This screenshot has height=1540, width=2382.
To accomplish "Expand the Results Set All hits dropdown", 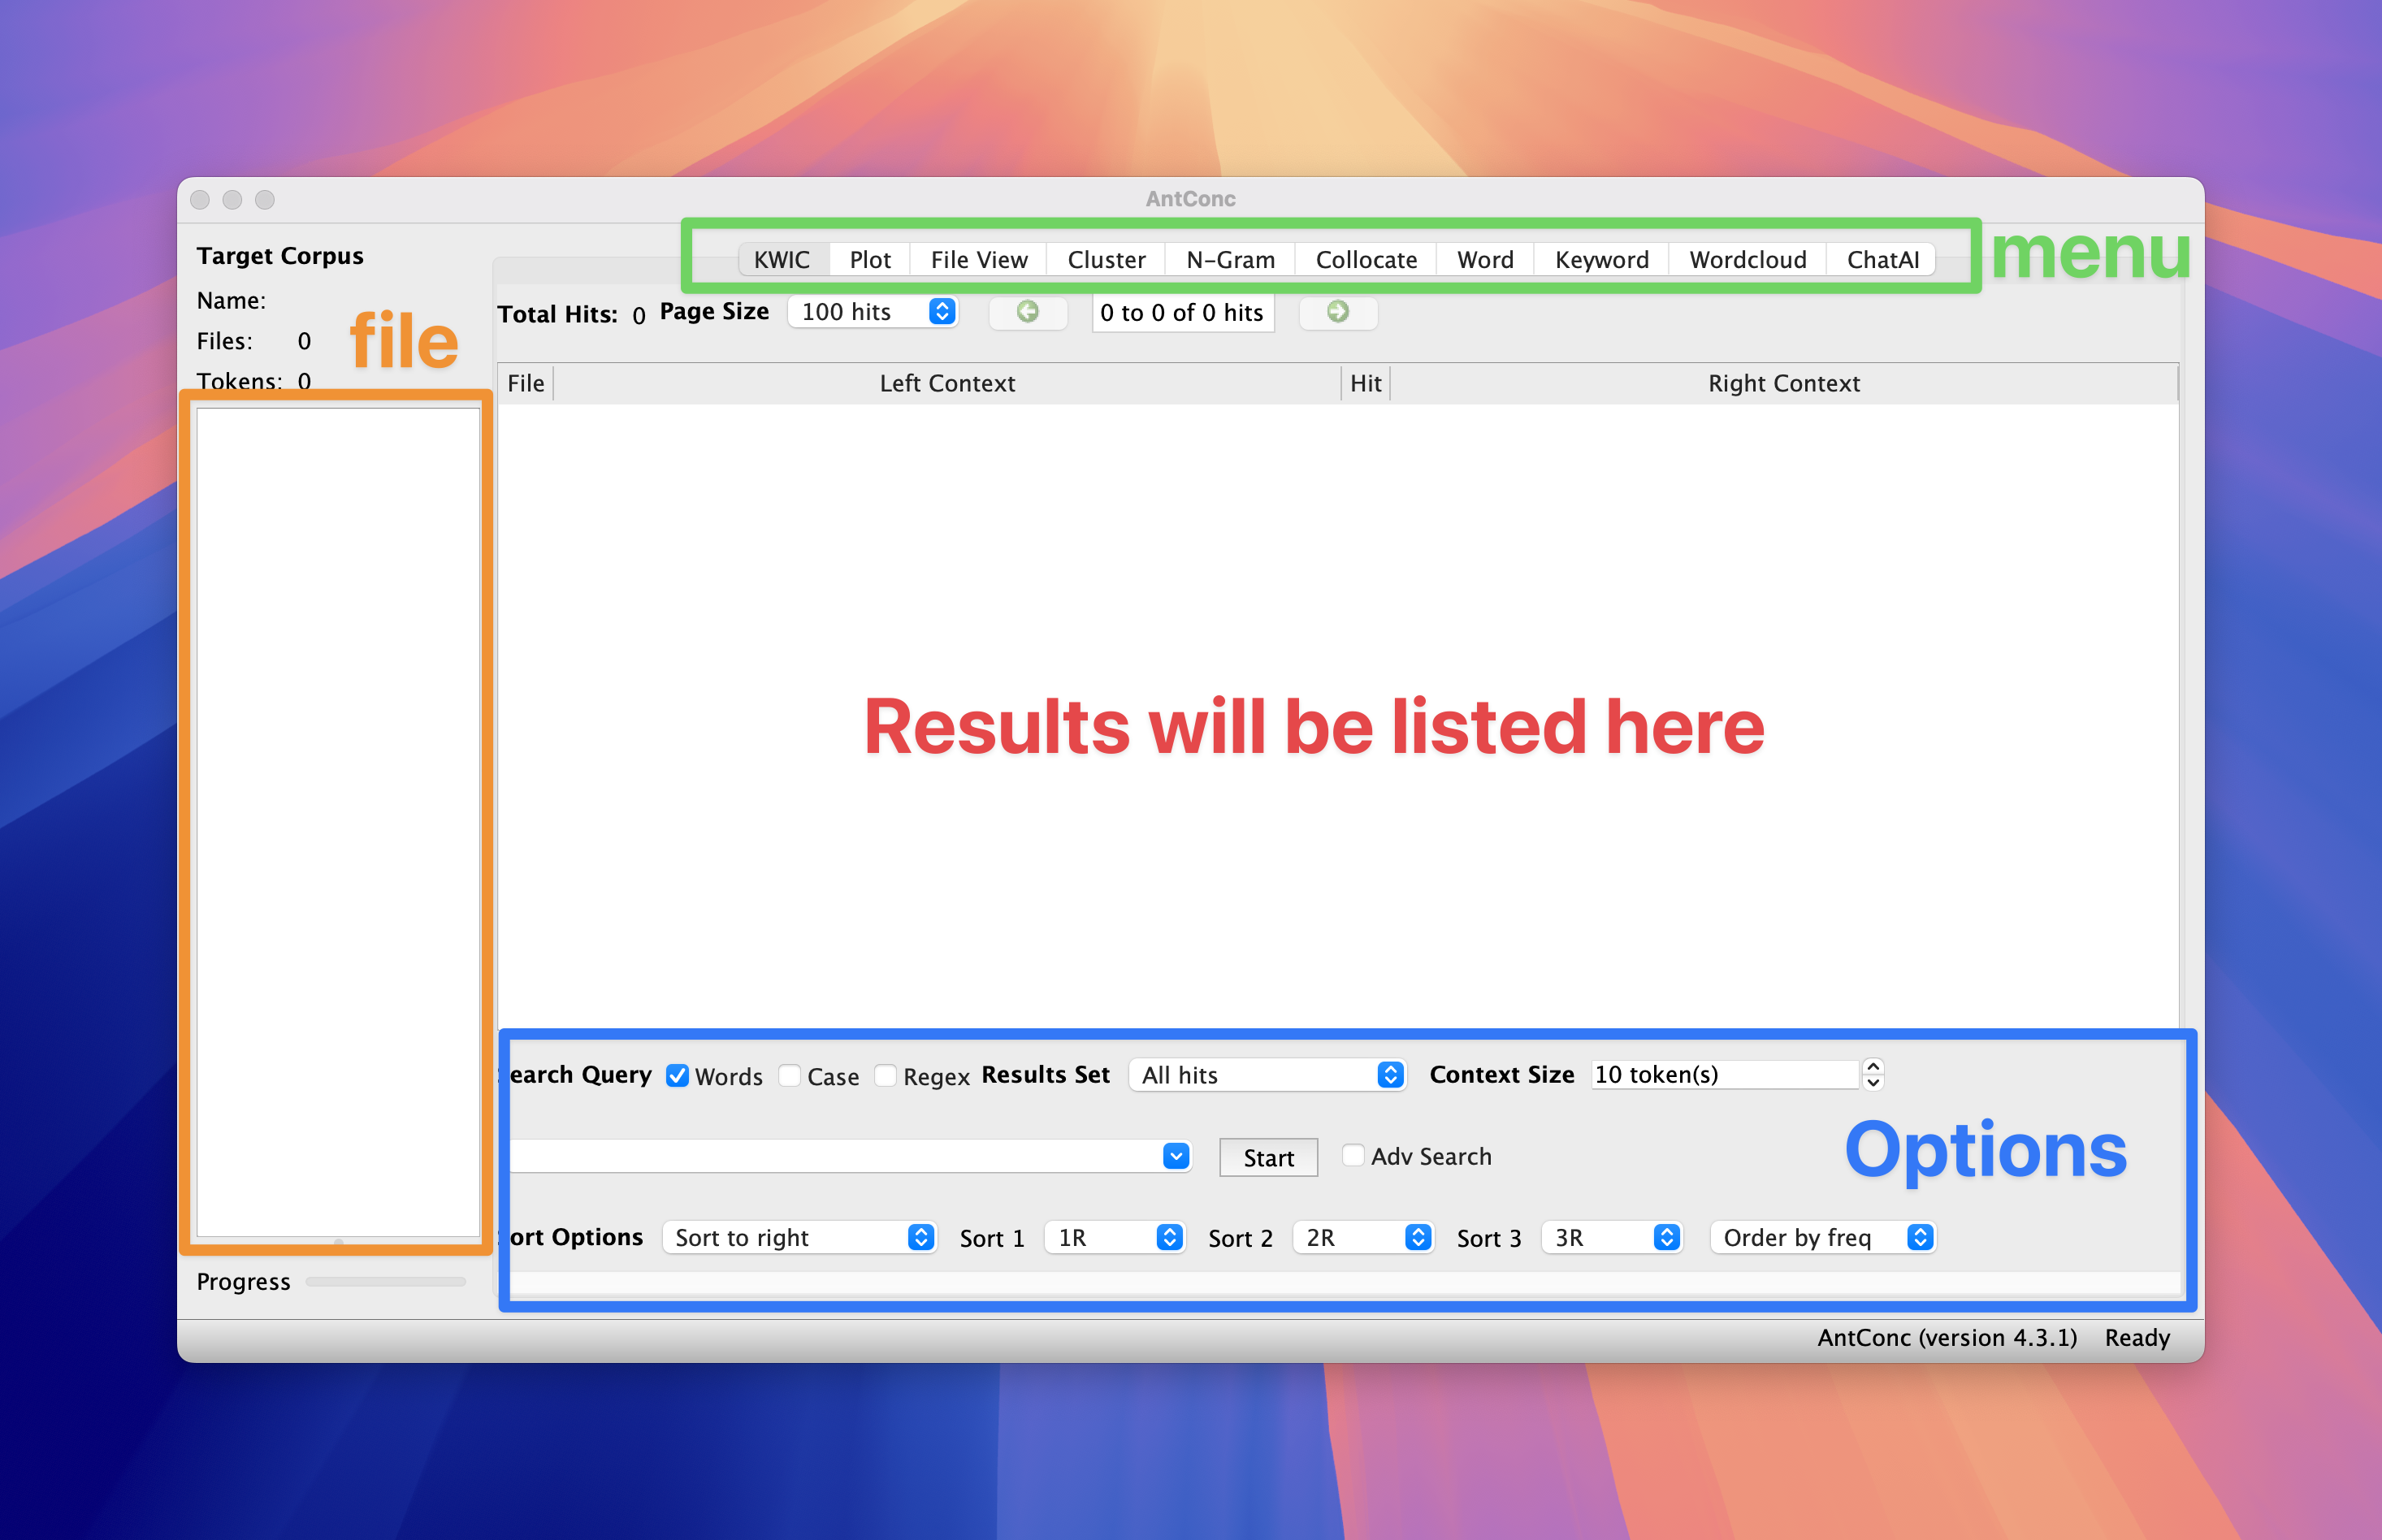I will point(1268,1075).
